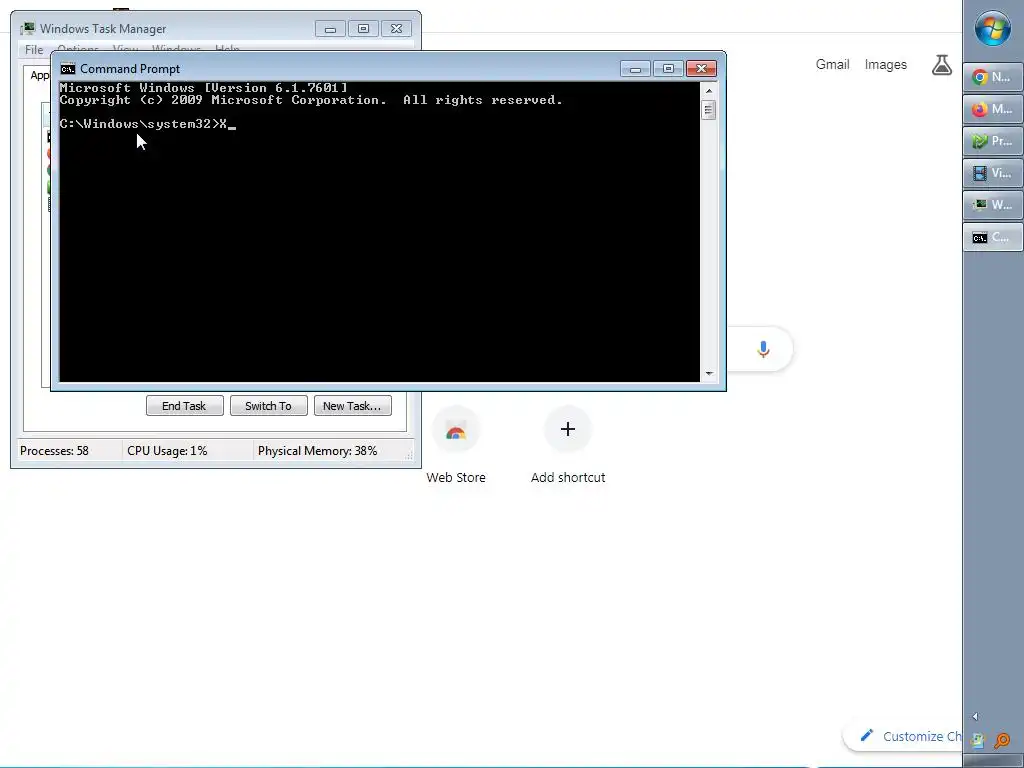Click the Task Manager title bar icon
This screenshot has width=1024, height=768.
pos(27,29)
